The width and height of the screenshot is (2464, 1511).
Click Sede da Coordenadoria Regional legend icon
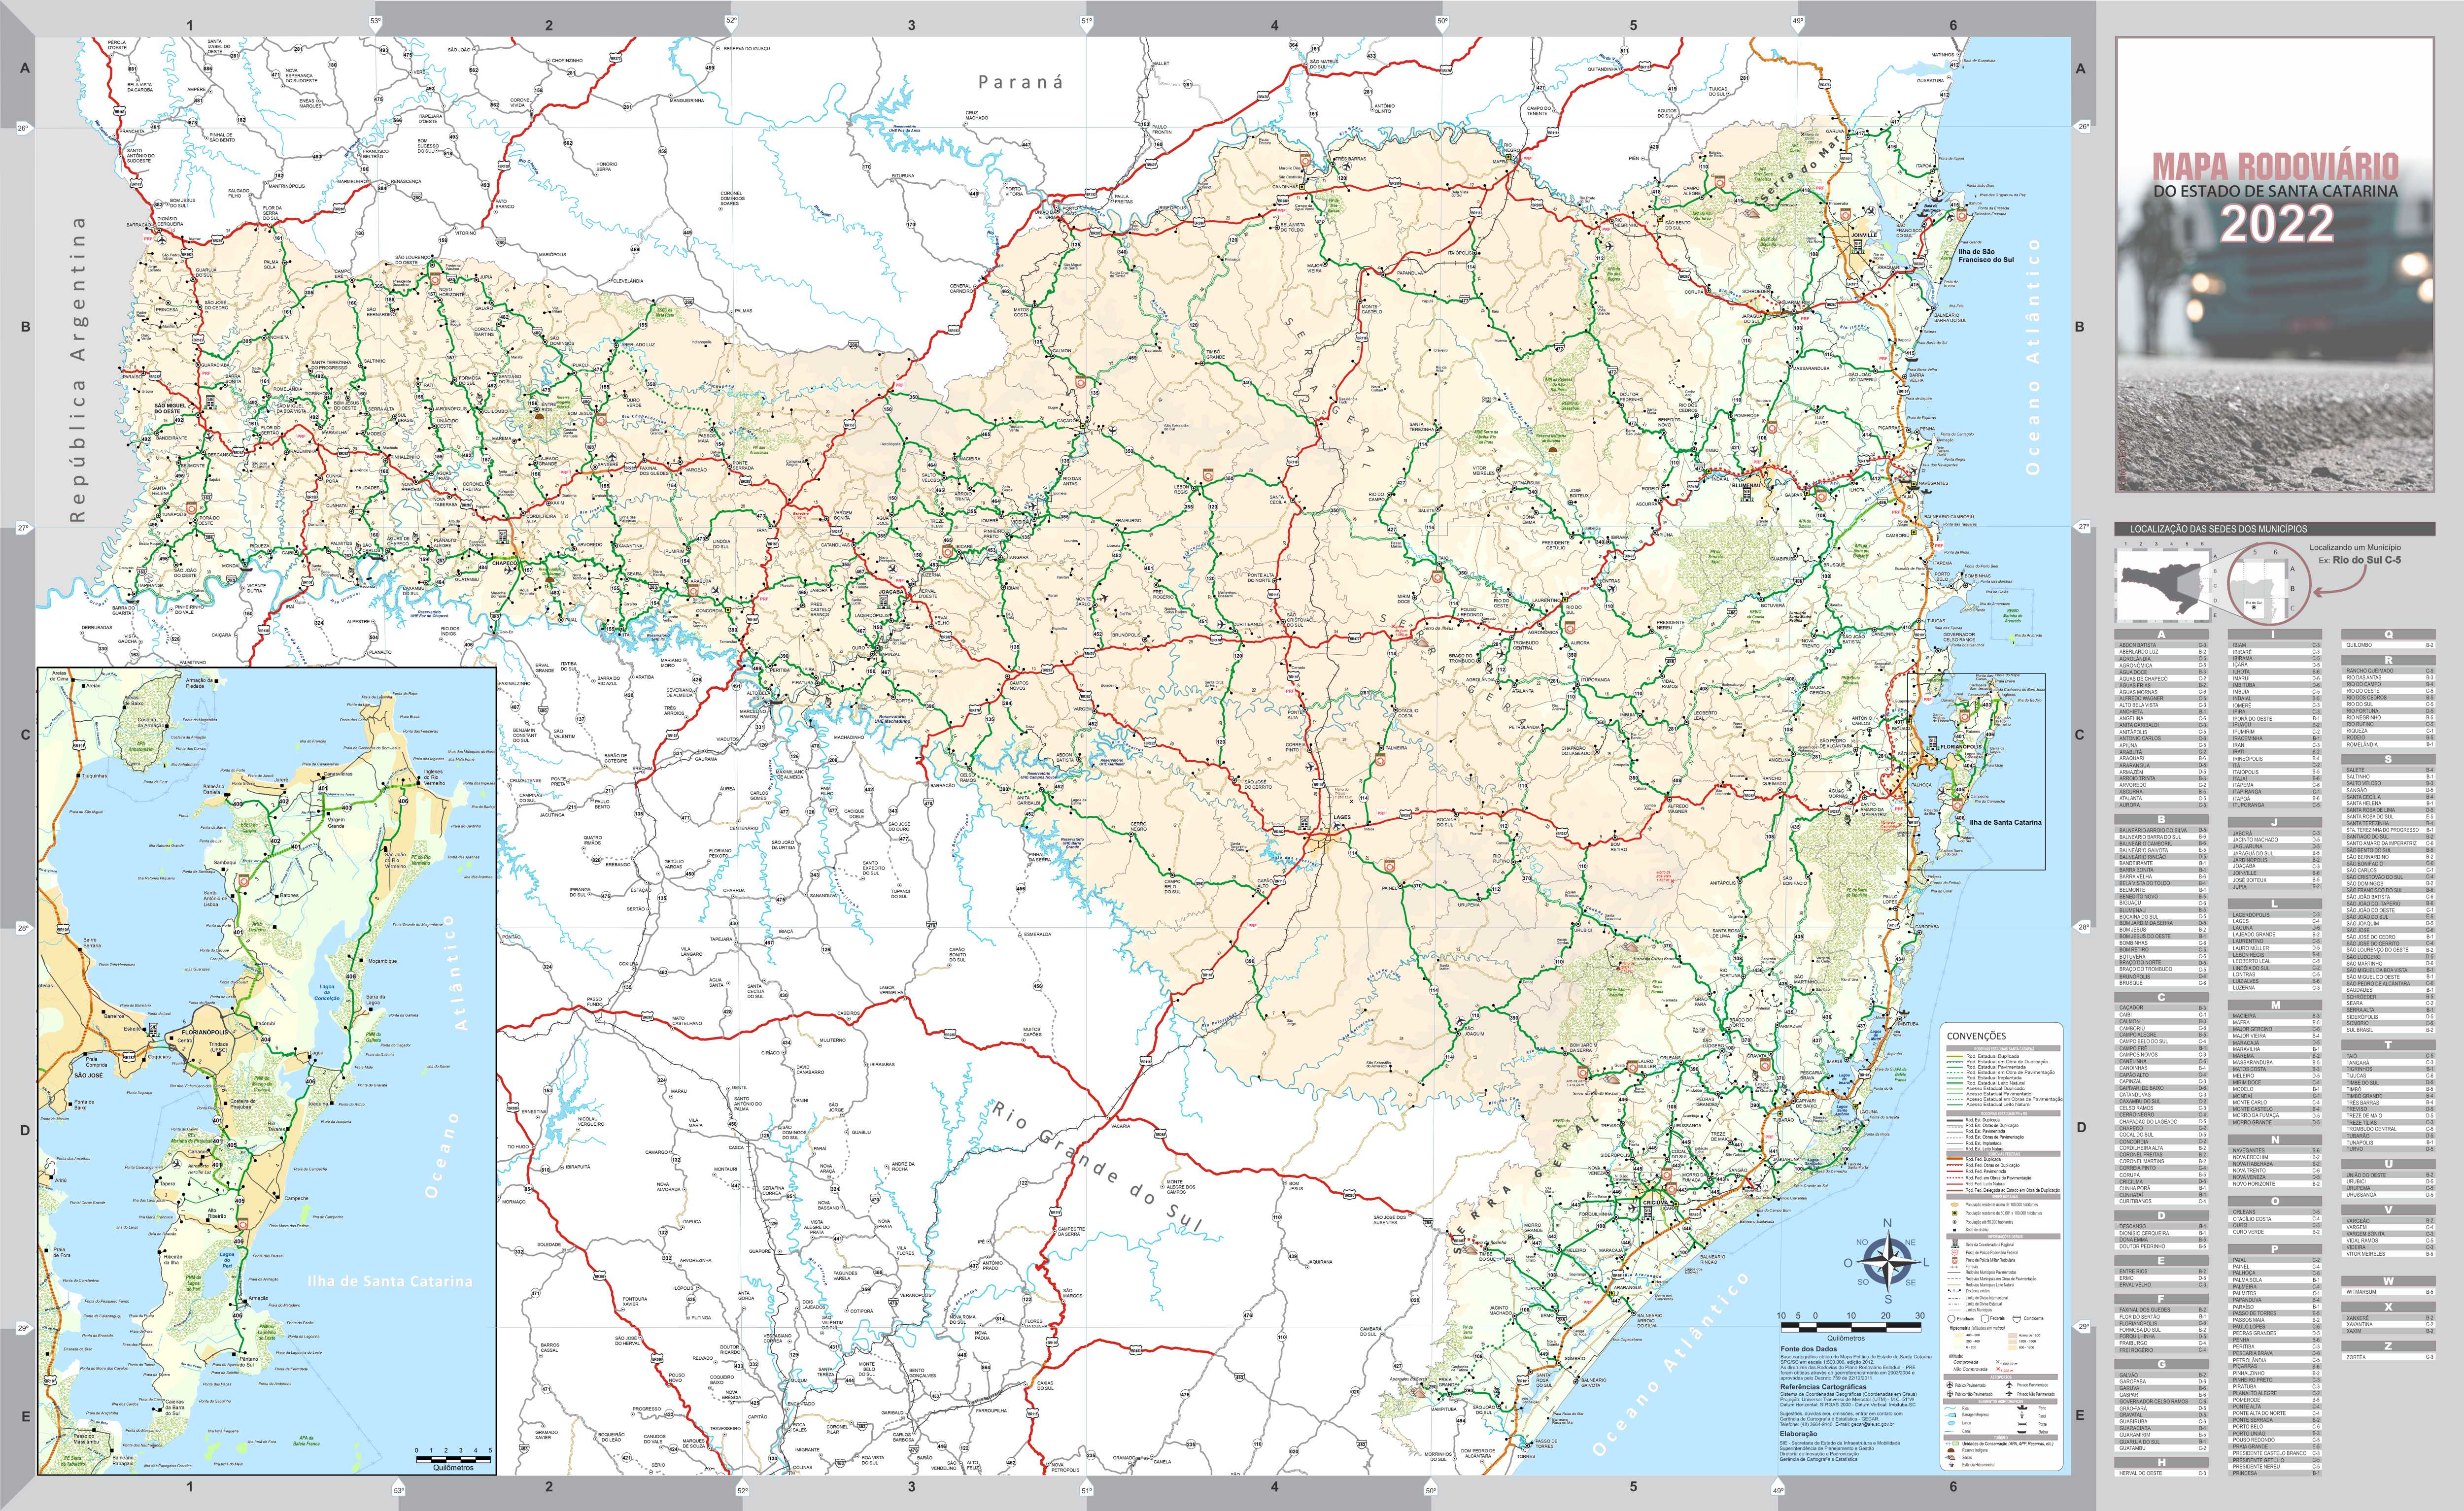[1955, 1244]
